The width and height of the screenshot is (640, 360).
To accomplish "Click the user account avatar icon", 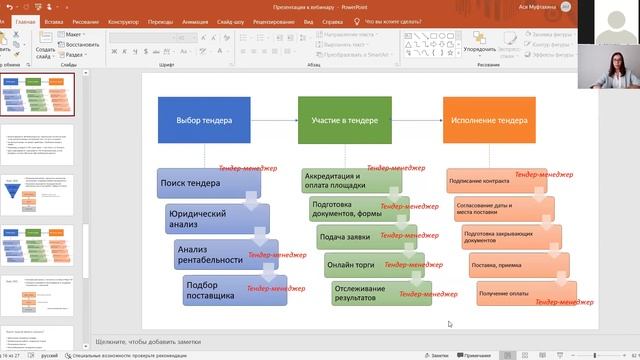I will [x=566, y=7].
